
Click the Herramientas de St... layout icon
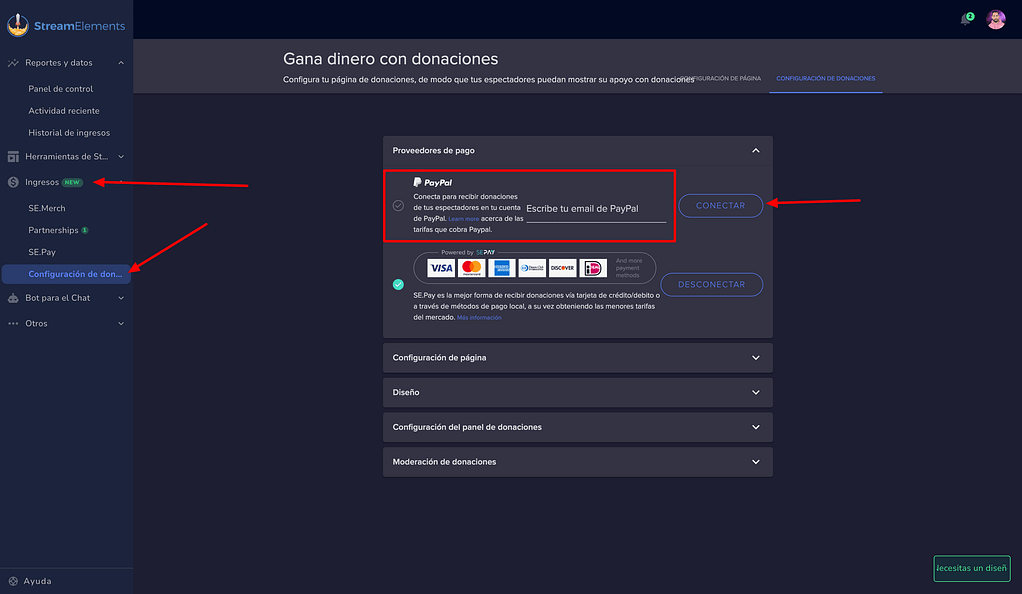click(x=13, y=156)
